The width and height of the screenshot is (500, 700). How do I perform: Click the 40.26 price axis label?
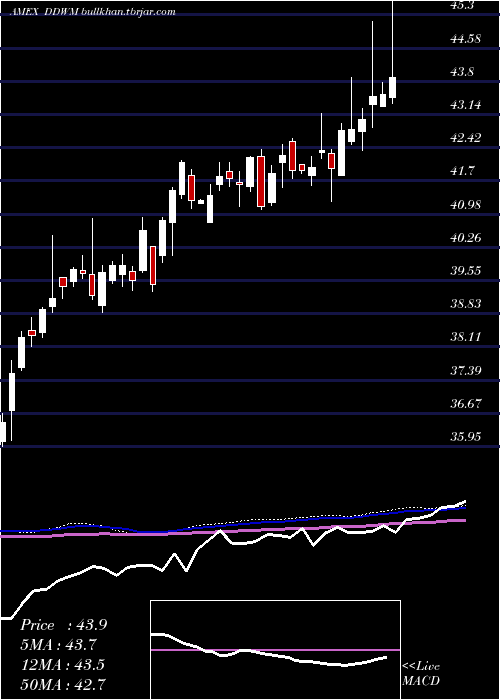click(466, 238)
